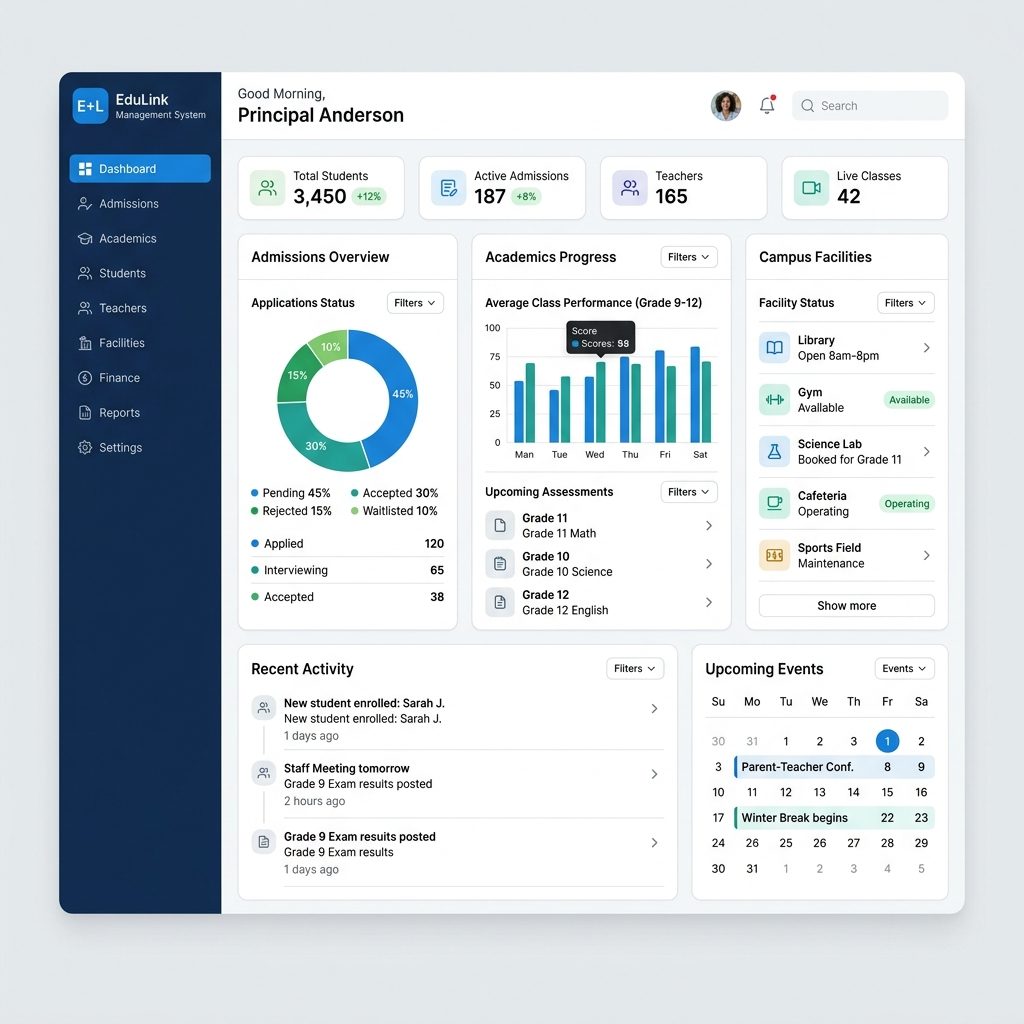Click the Science Lab flask icon
The height and width of the screenshot is (1024, 1024).
pyautogui.click(x=775, y=451)
